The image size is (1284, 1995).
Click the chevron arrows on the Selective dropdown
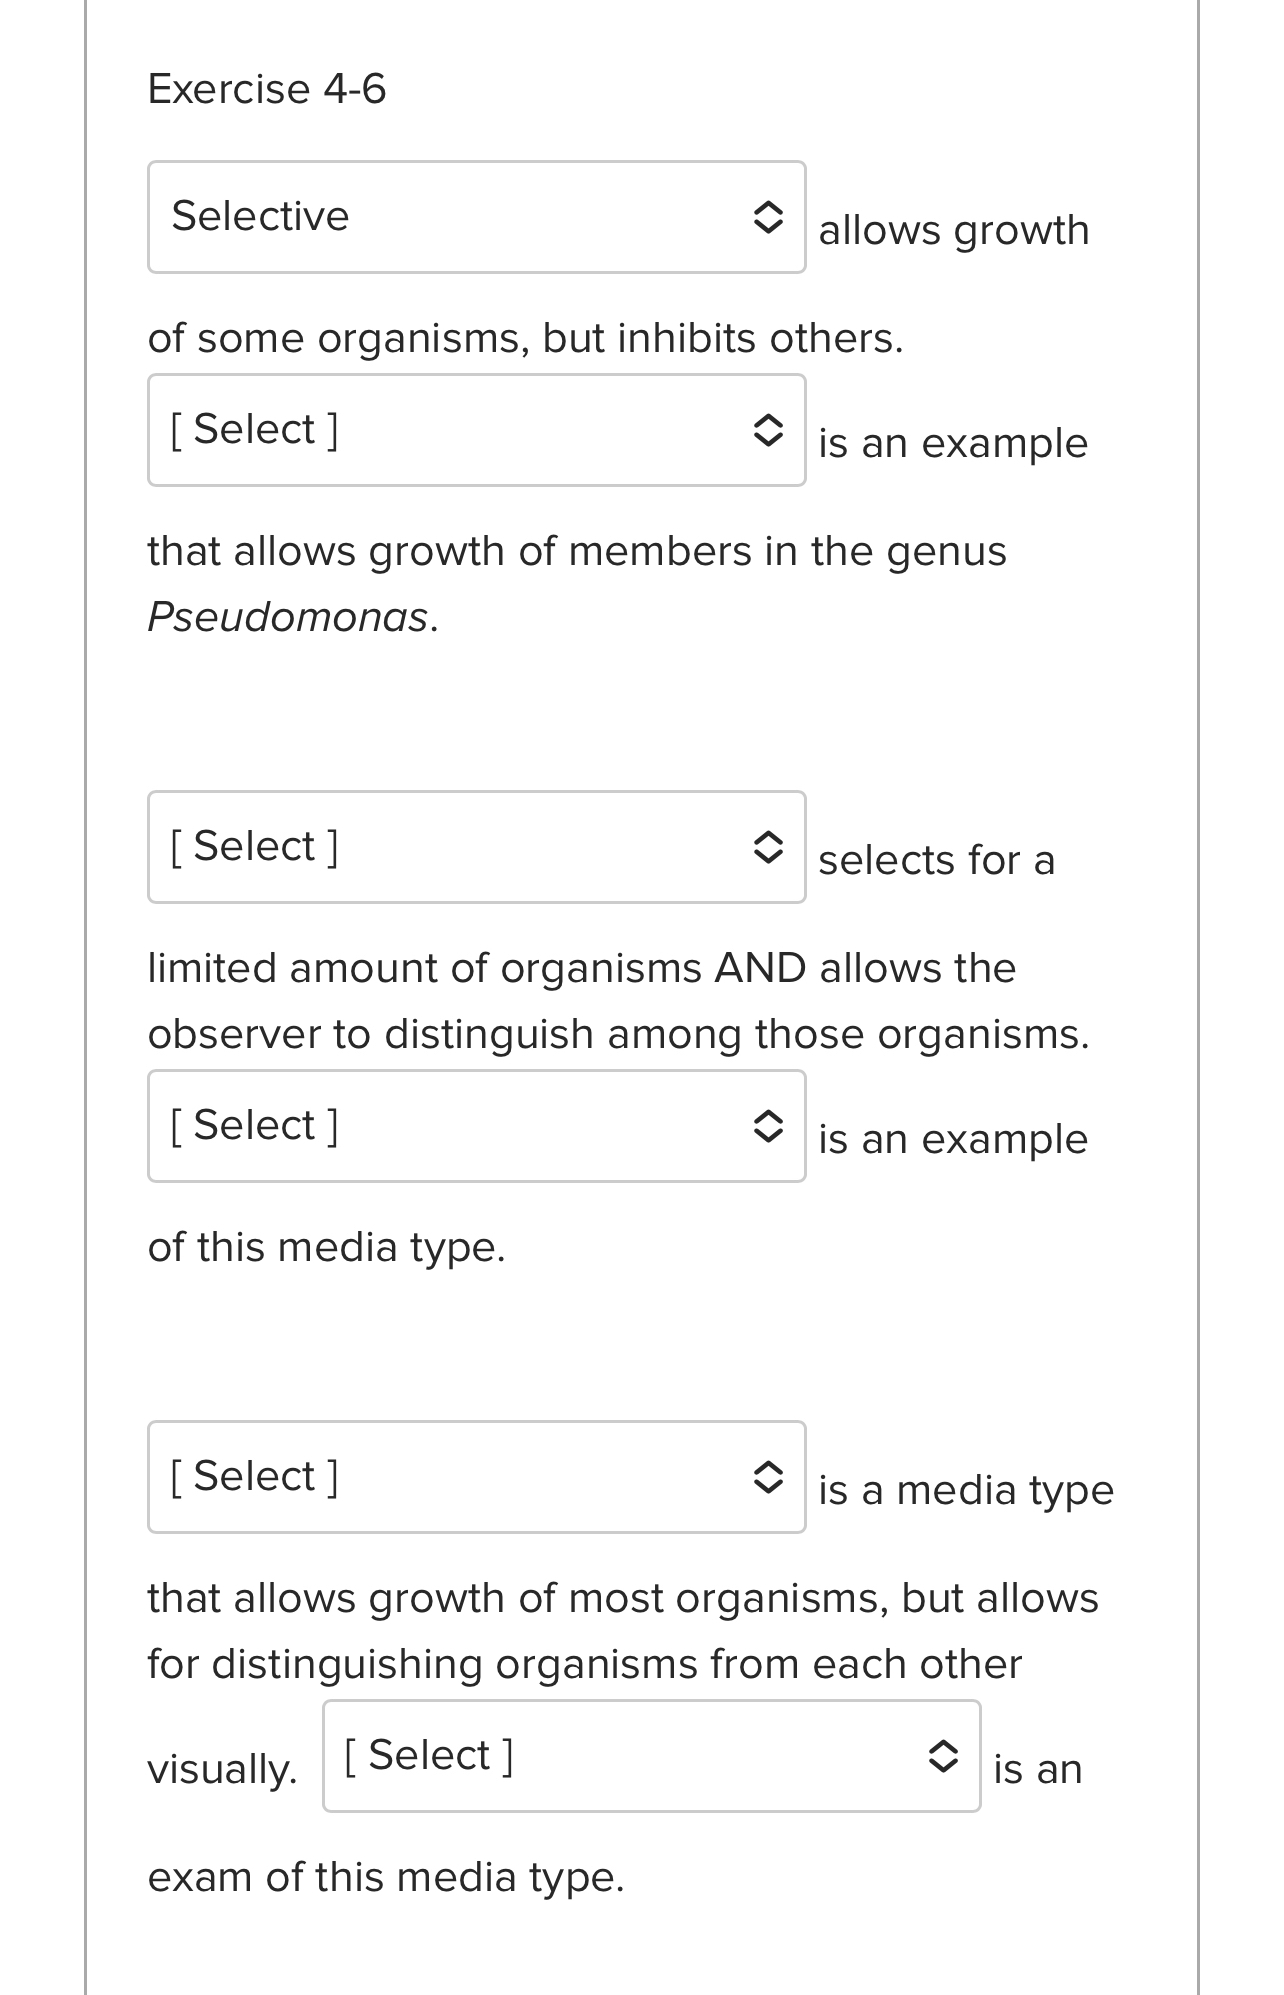click(x=767, y=217)
